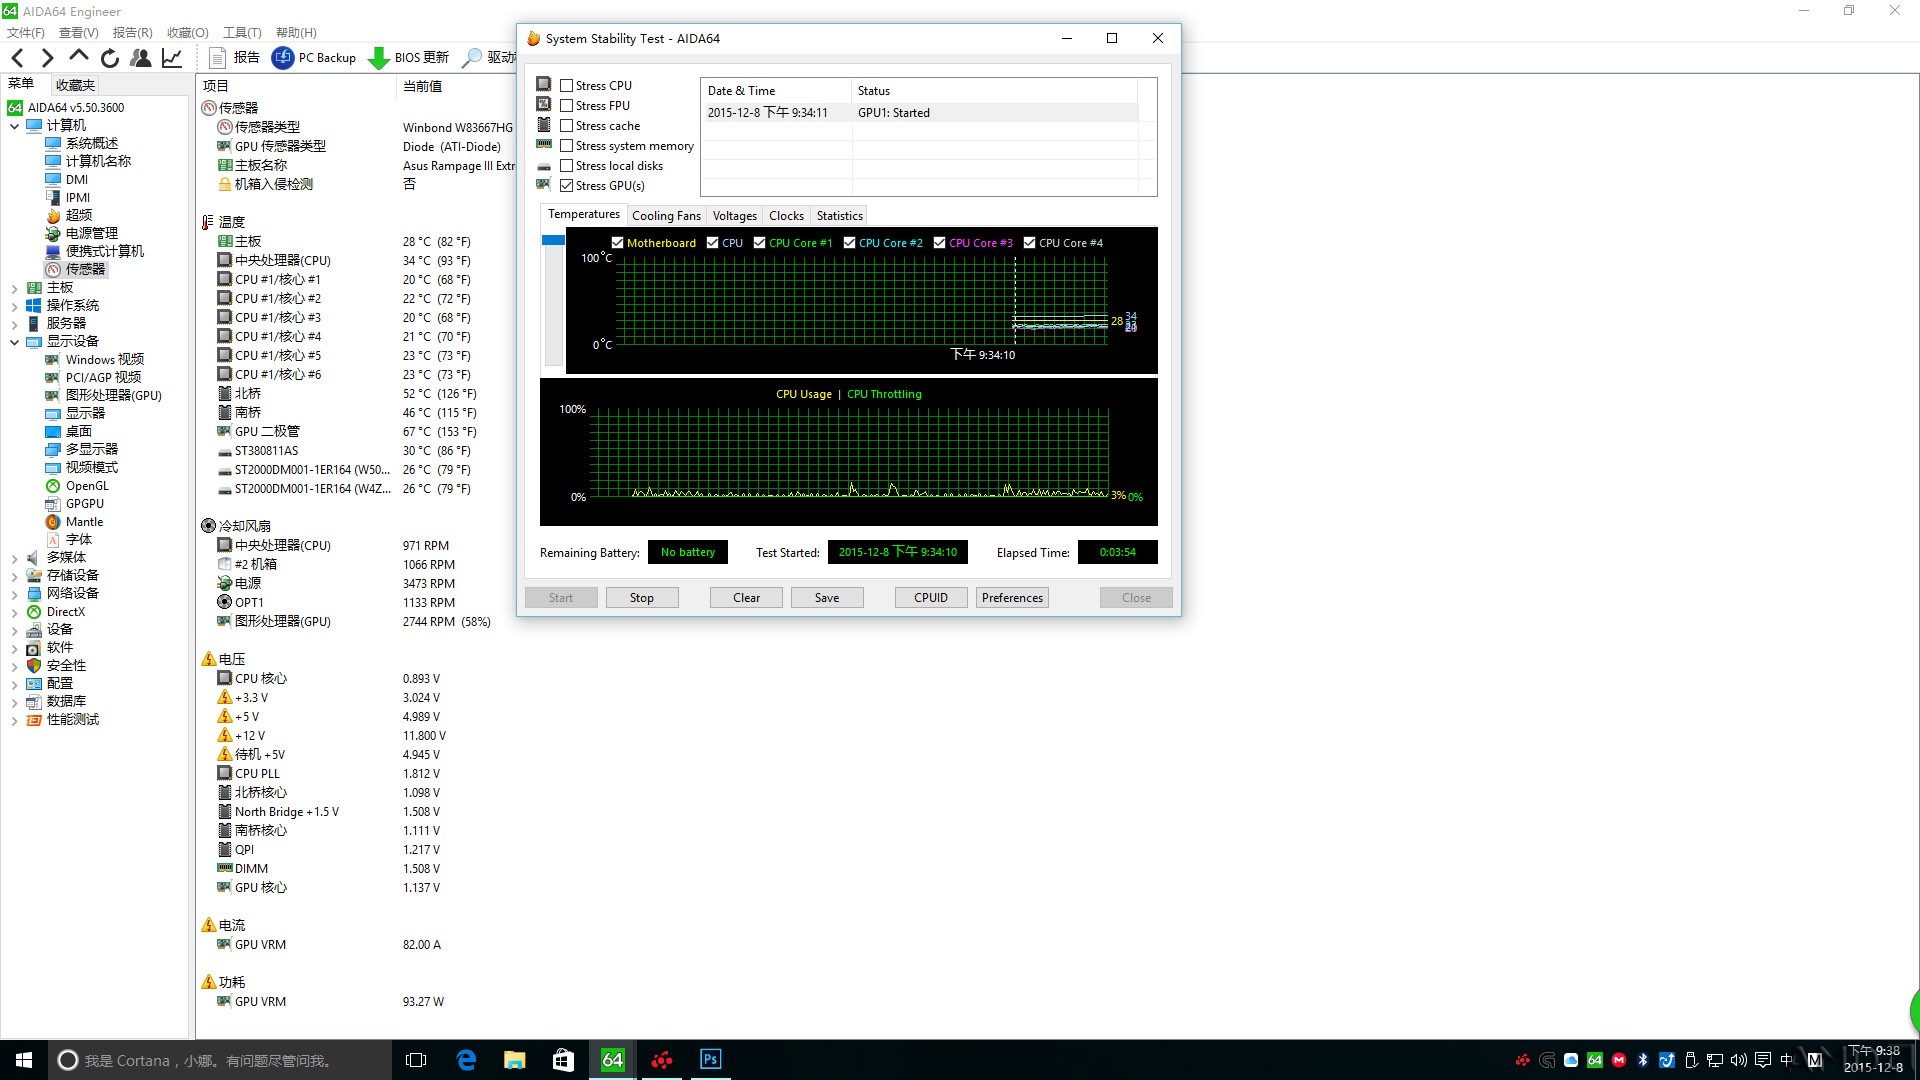This screenshot has height=1080, width=1920.
Task: Click Task View button on taskbar
Action: click(x=416, y=1060)
